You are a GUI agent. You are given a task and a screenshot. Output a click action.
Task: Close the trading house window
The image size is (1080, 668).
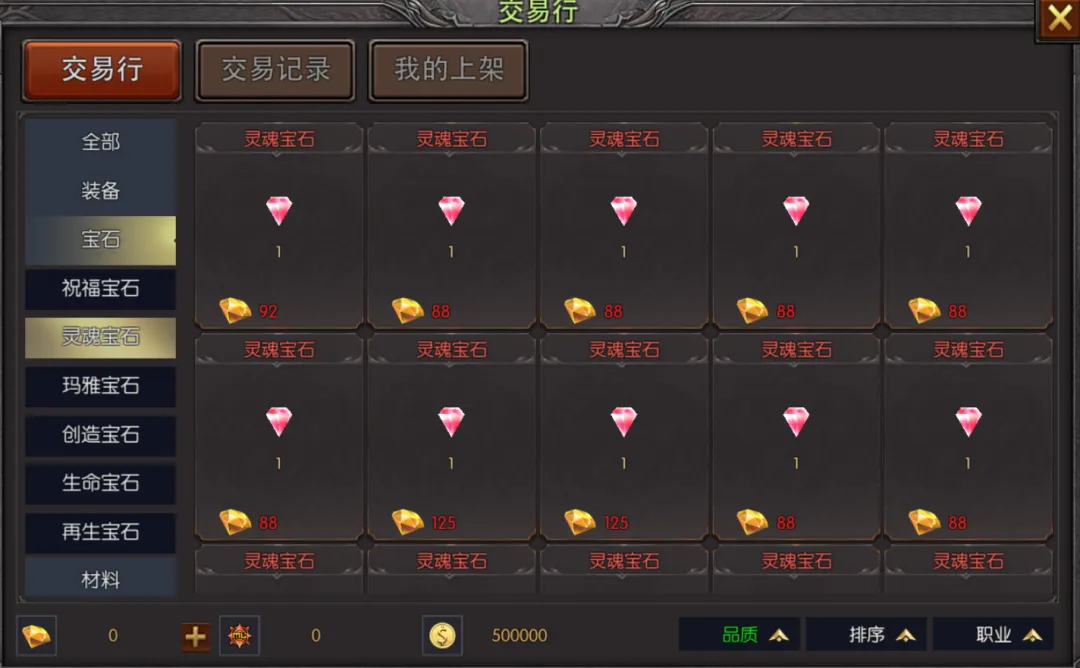(1059, 19)
